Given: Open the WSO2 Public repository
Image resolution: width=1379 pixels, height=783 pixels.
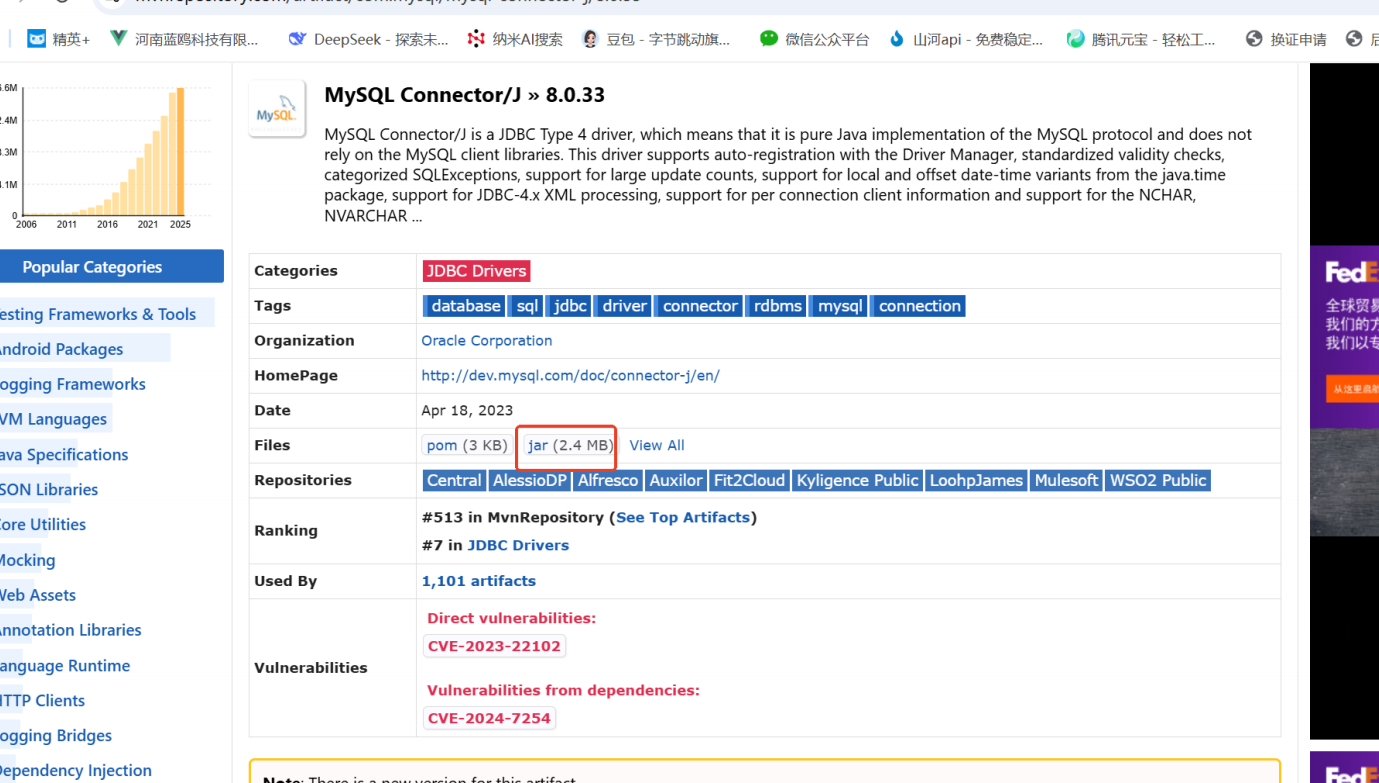Looking at the screenshot, I should tap(1158, 481).
